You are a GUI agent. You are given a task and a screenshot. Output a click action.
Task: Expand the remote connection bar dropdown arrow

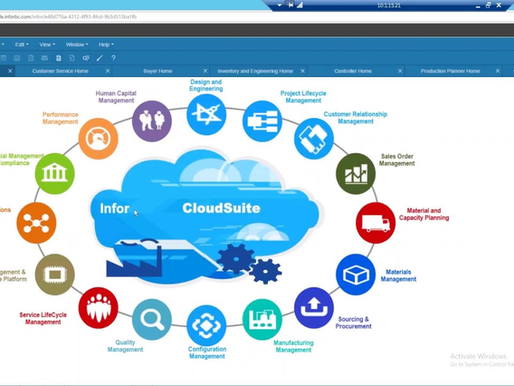coord(279,5)
